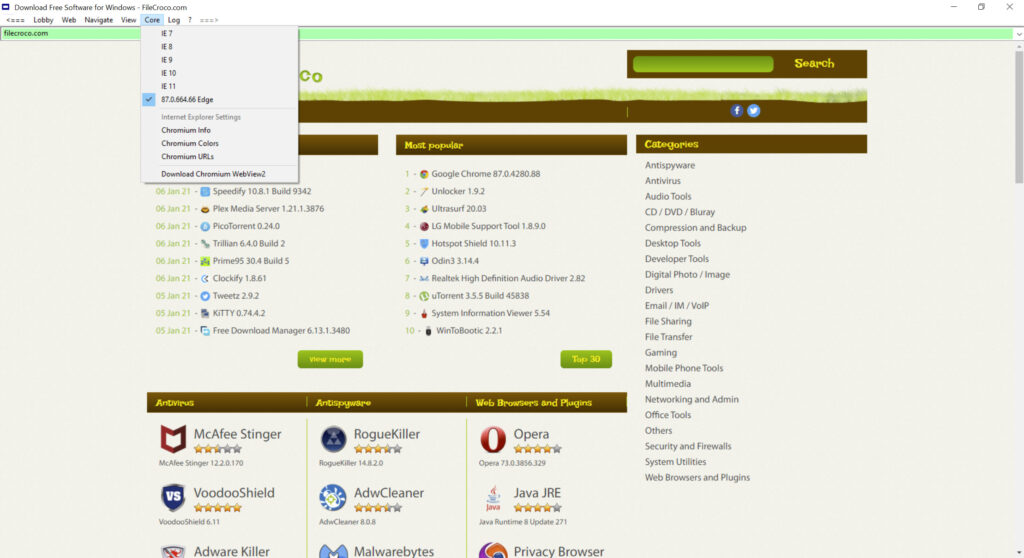This screenshot has height=558, width=1024.
Task: Click the back arrow <=== in menu bar
Action: pos(15,20)
